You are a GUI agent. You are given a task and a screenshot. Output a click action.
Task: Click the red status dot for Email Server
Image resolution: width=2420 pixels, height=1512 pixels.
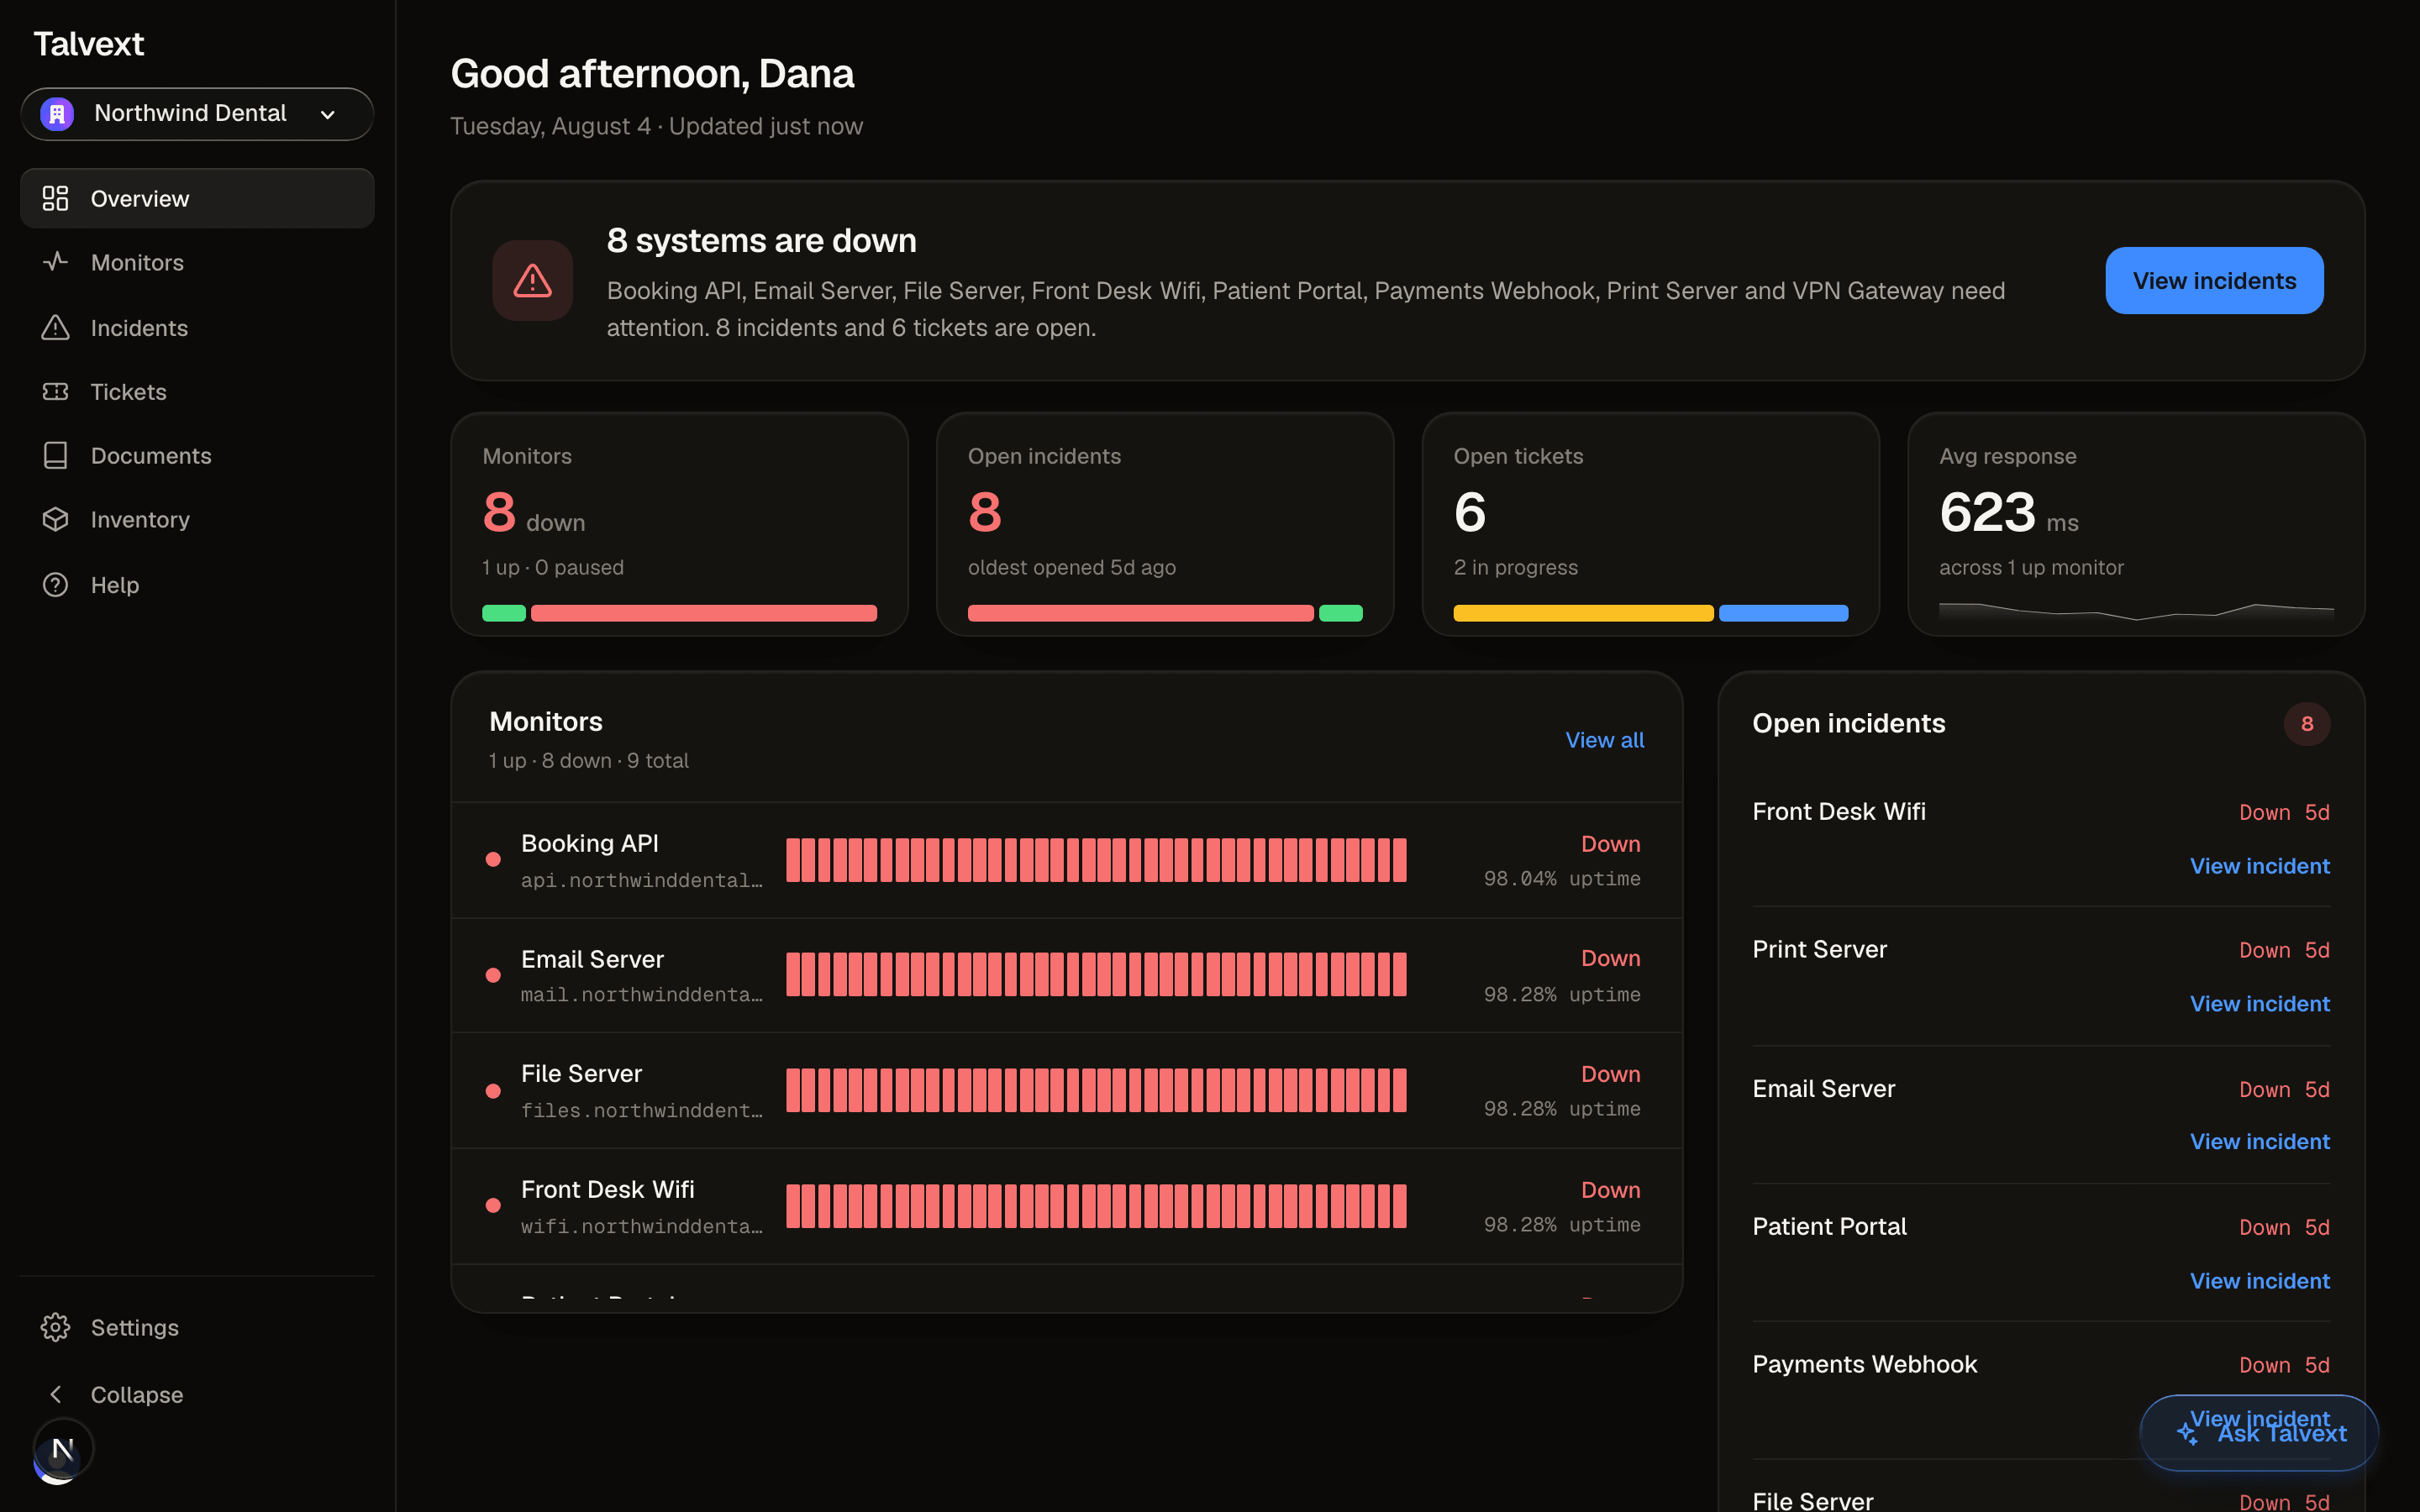pyautogui.click(x=493, y=975)
